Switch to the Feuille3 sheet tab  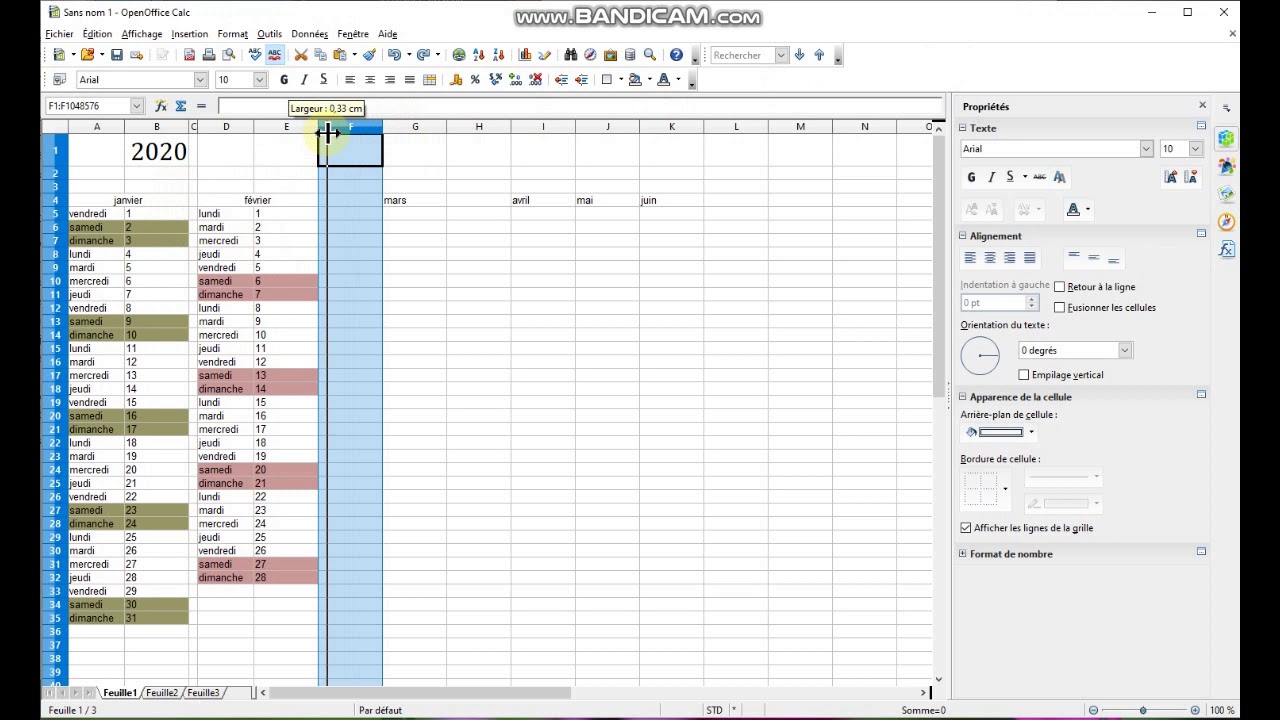203,693
